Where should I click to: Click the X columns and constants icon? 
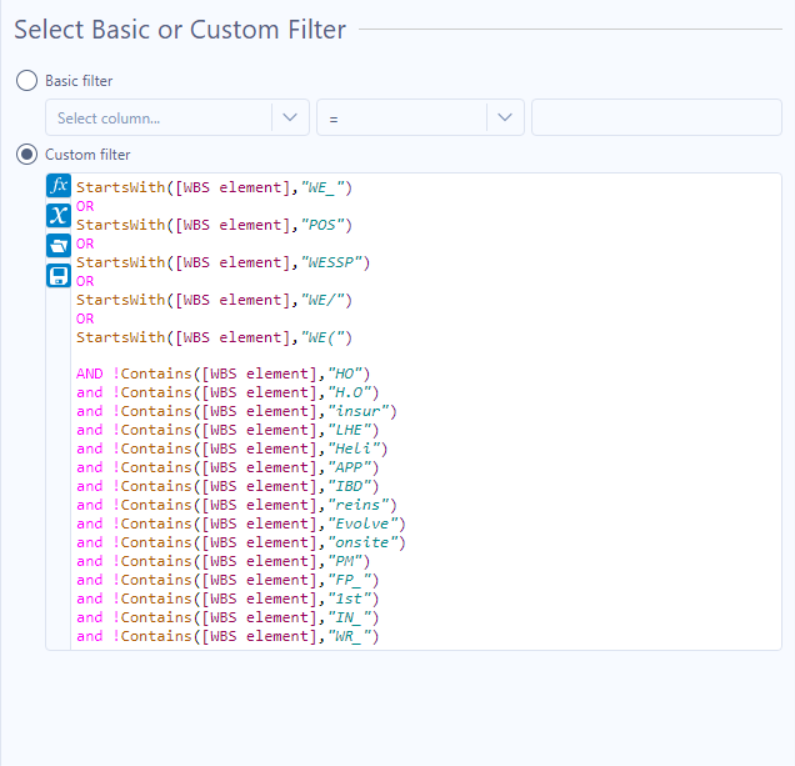click(x=58, y=216)
